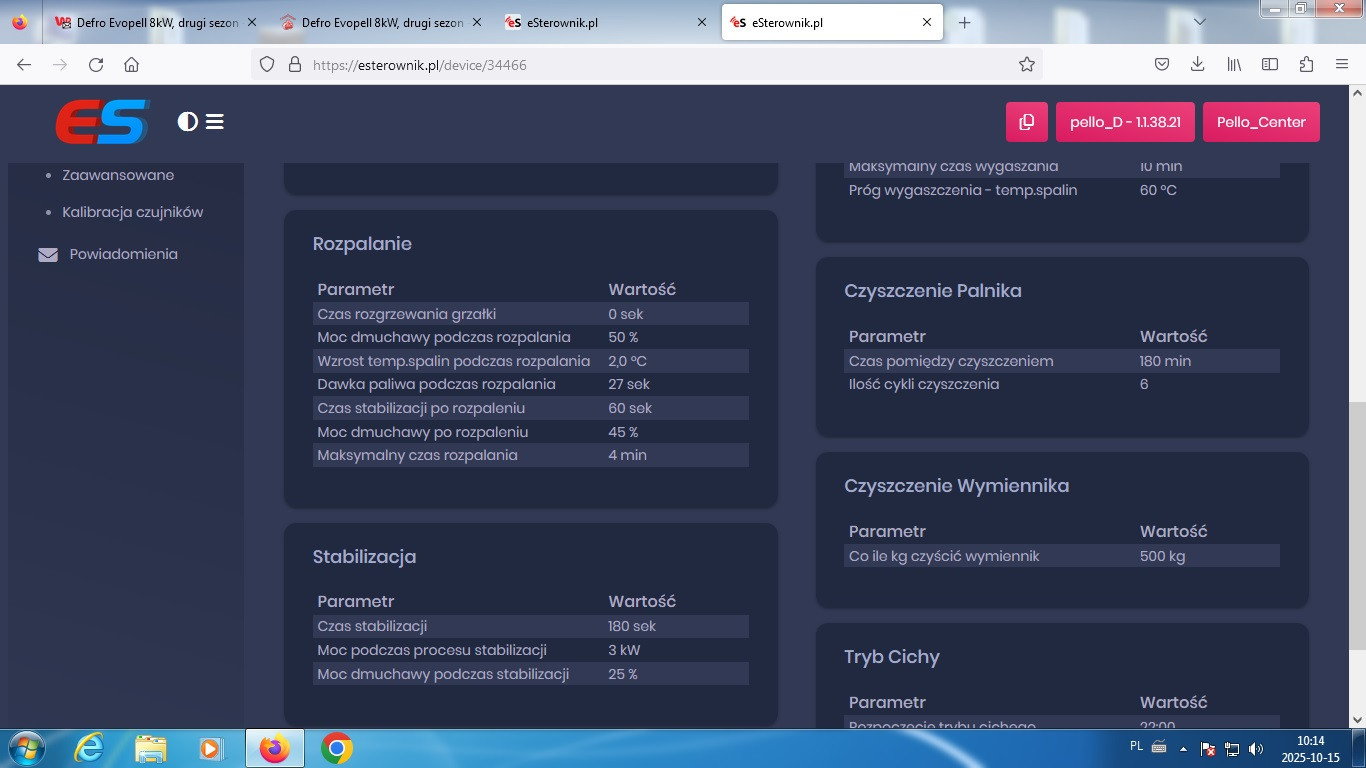Toggle the dark/light contrast mode icon
The image size is (1366, 768).
pos(187,122)
